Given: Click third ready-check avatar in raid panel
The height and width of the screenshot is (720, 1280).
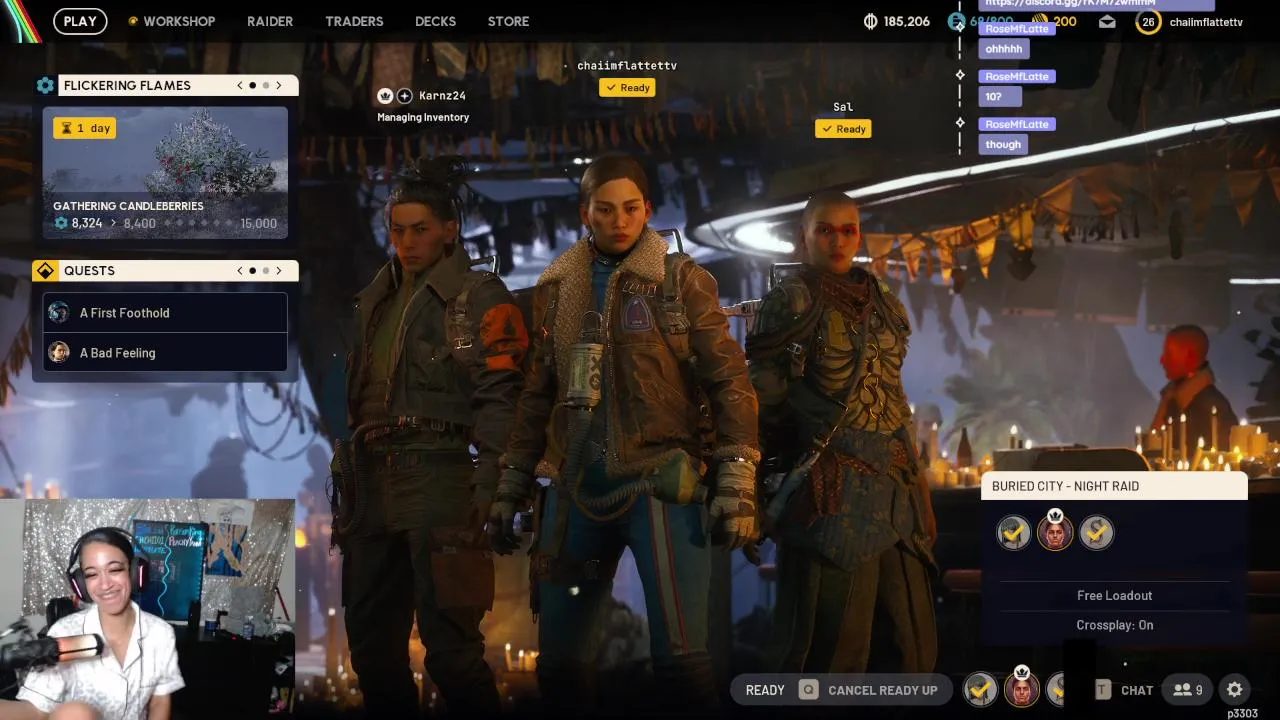Looking at the screenshot, I should coord(1096,533).
